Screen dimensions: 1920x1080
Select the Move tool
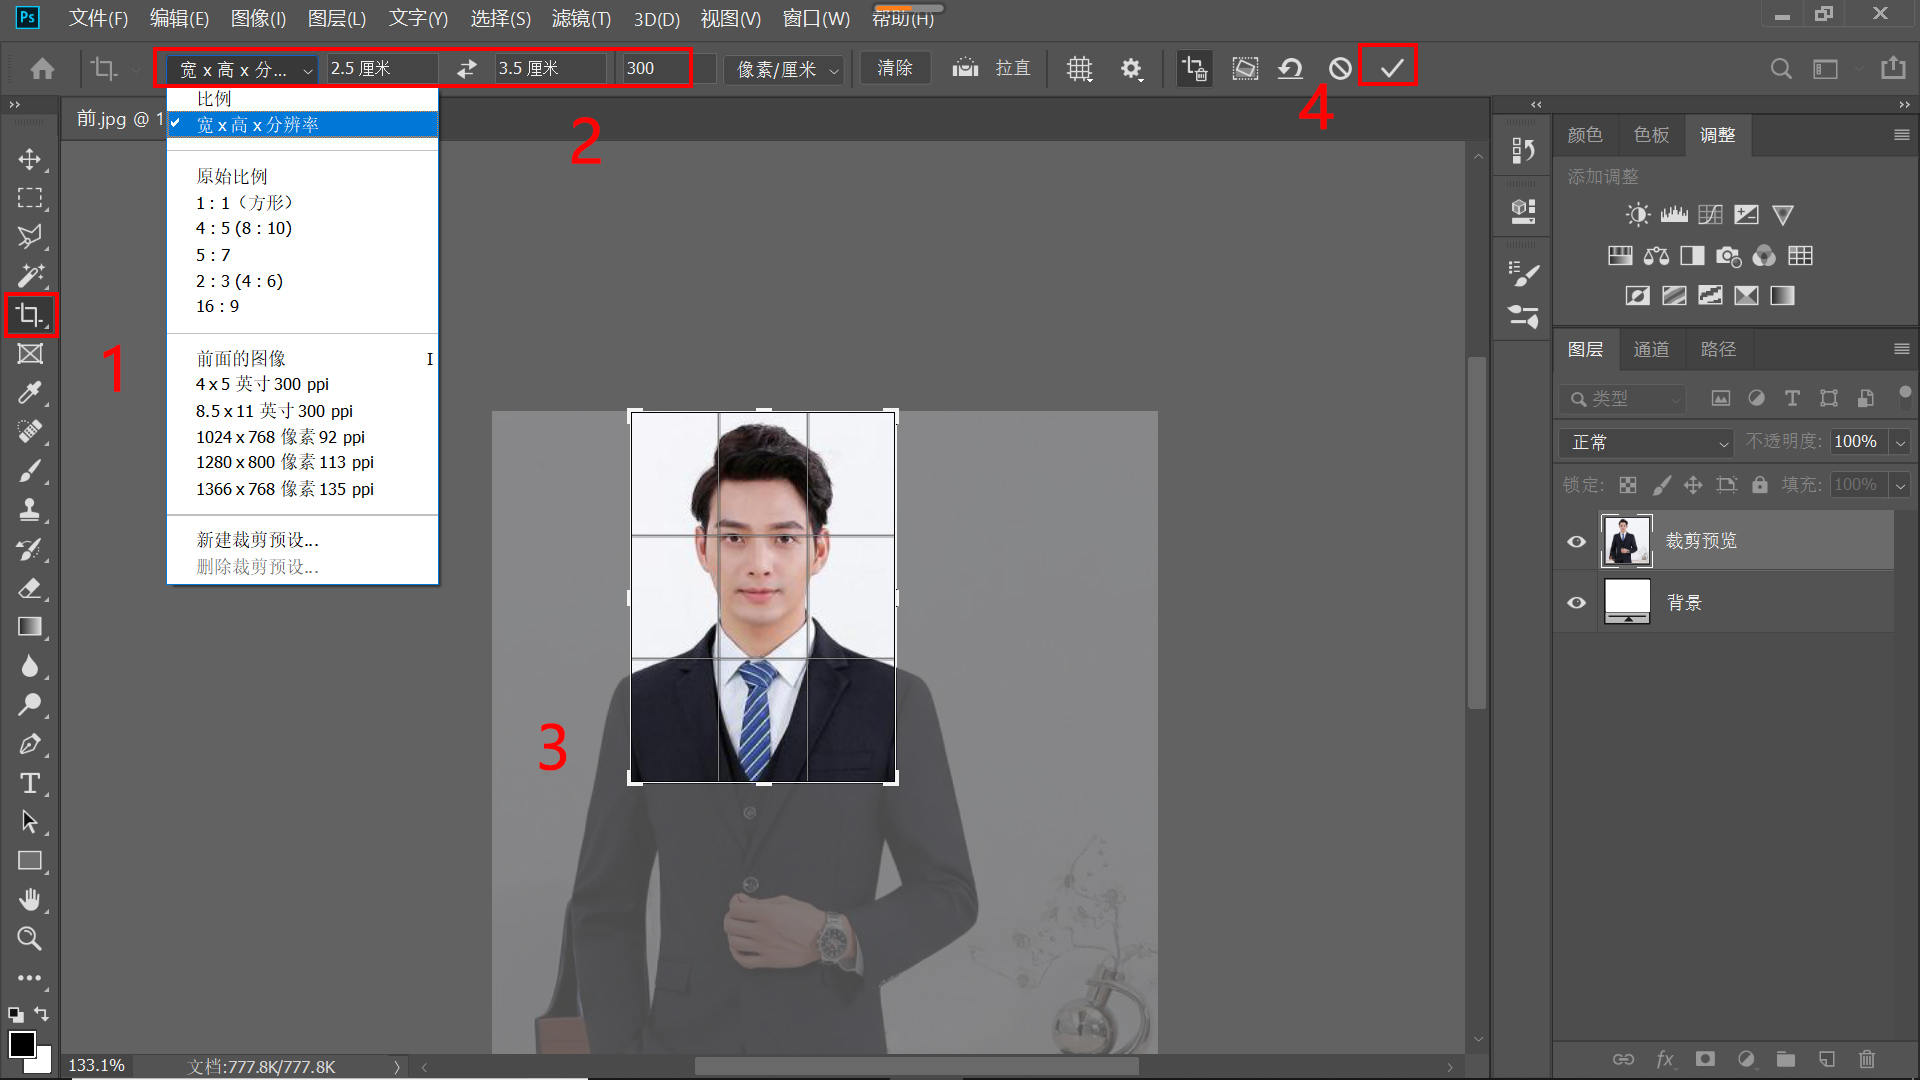(30, 159)
